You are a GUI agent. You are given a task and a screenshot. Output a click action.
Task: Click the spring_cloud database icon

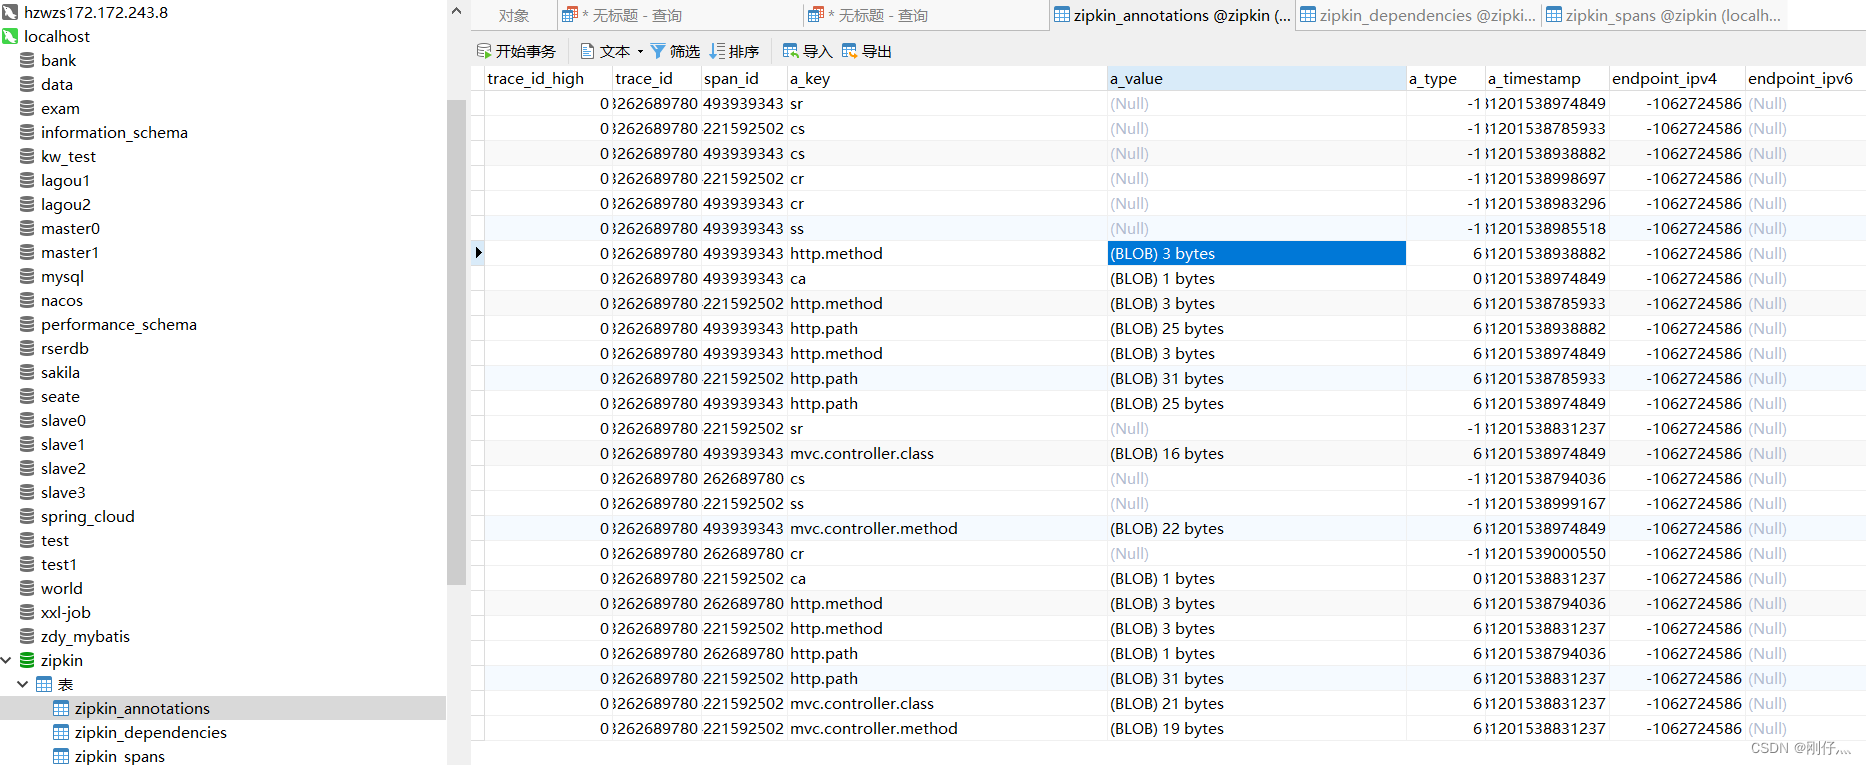click(27, 516)
